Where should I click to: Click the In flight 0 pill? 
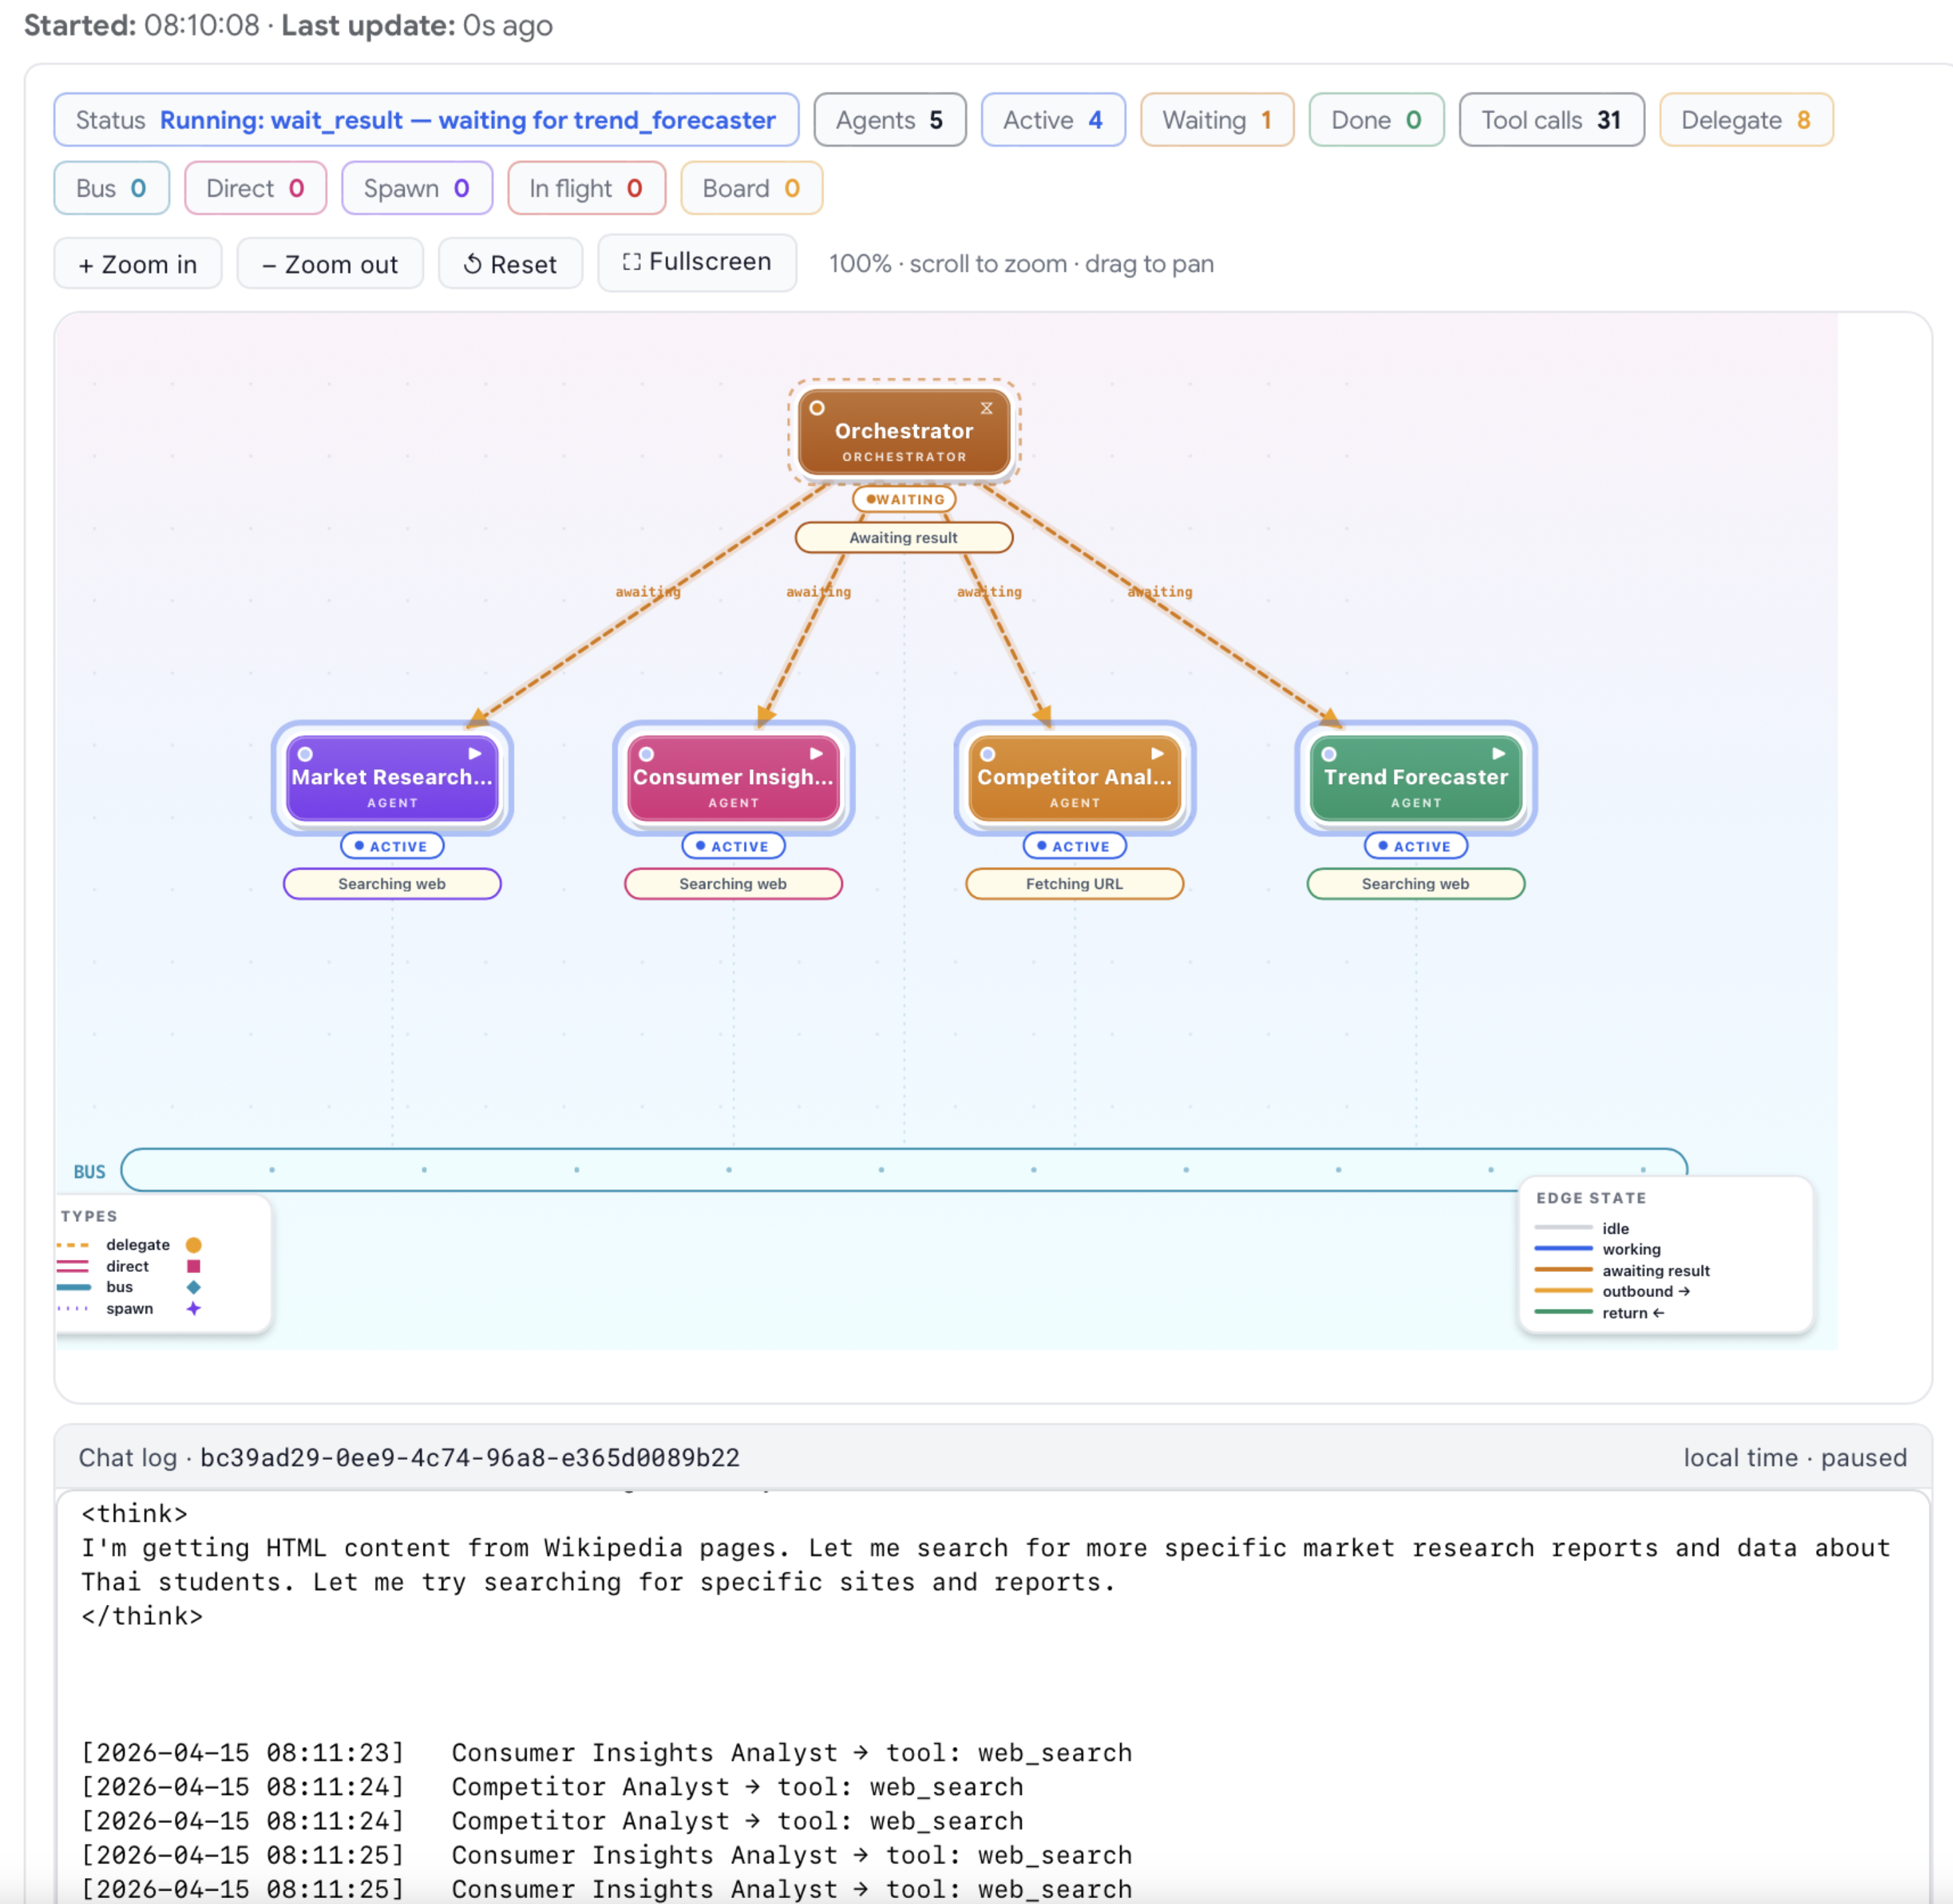pos(586,188)
